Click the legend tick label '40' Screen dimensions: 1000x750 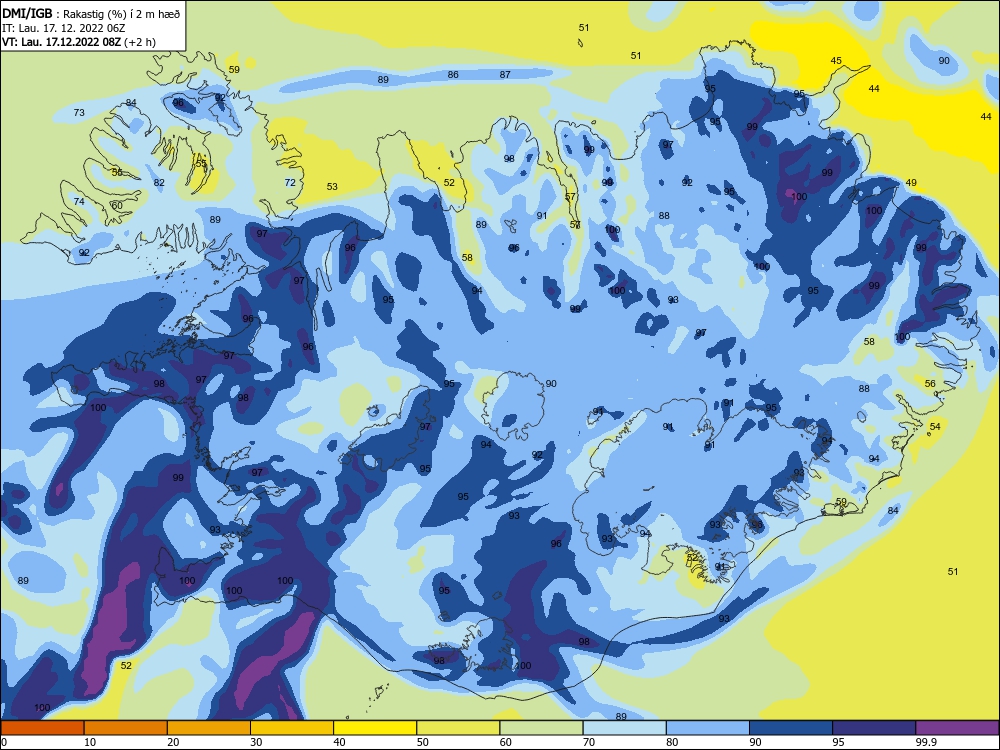tap(339, 742)
